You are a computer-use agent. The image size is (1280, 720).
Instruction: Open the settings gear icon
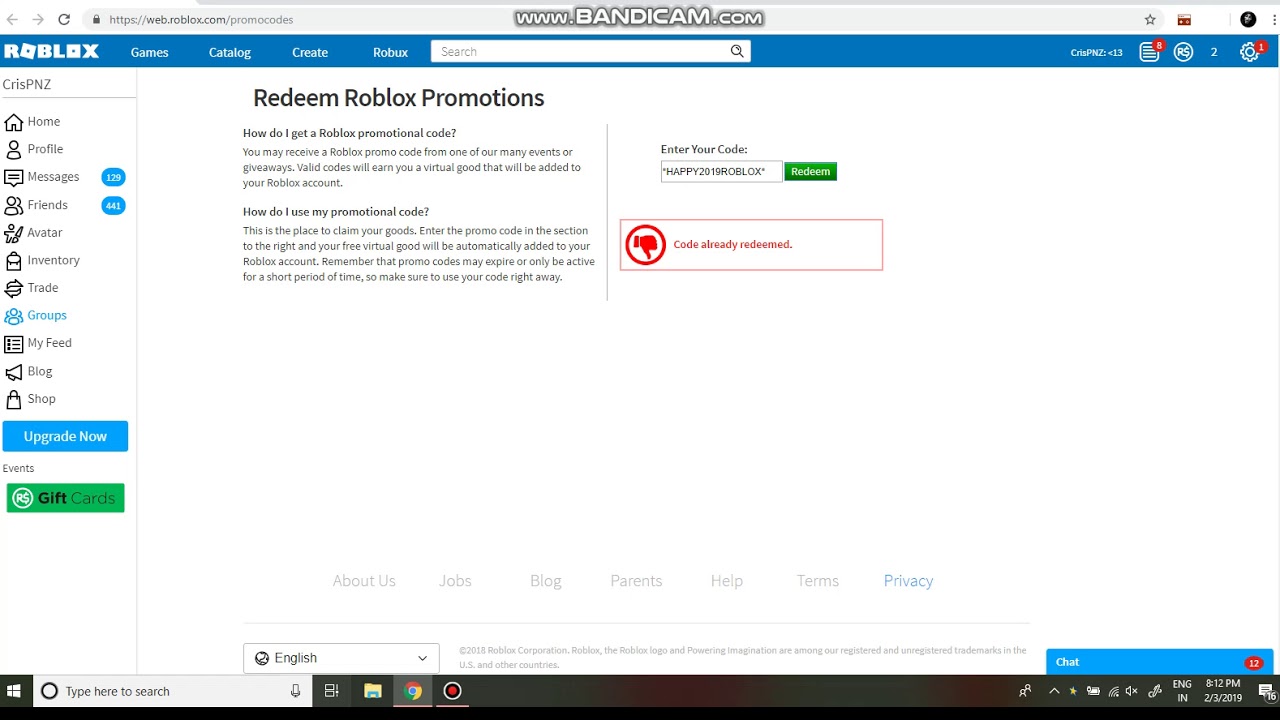[x=1249, y=52]
